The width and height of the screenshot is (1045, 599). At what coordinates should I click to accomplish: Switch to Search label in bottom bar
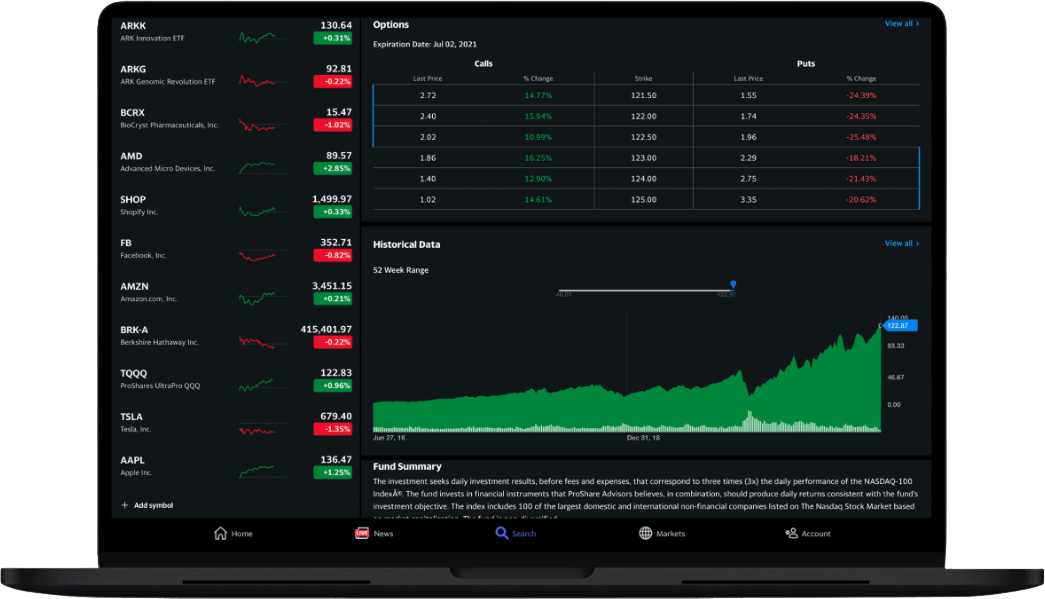click(524, 534)
